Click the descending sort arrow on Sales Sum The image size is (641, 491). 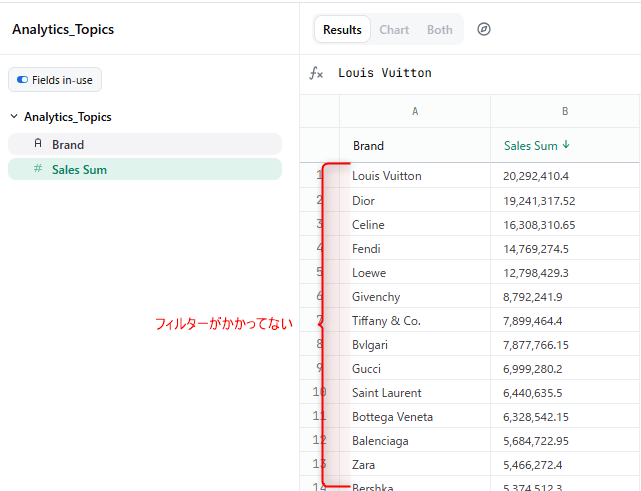click(566, 145)
